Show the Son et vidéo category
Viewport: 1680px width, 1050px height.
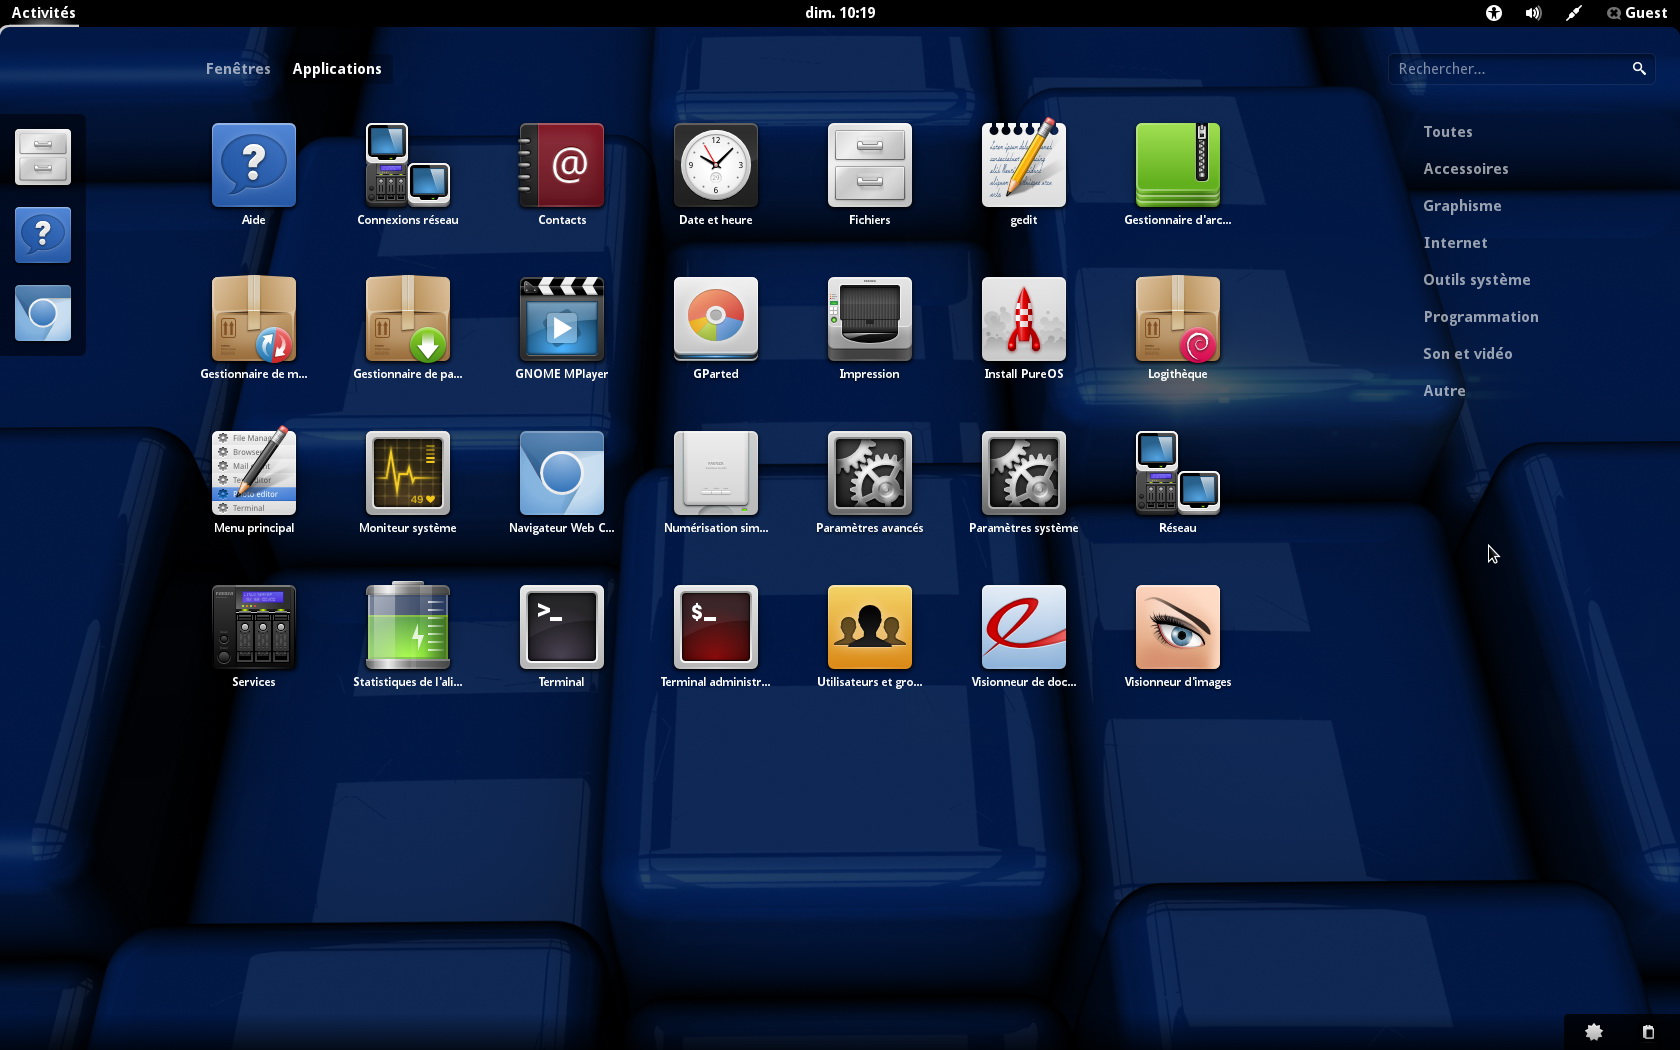coord(1467,354)
